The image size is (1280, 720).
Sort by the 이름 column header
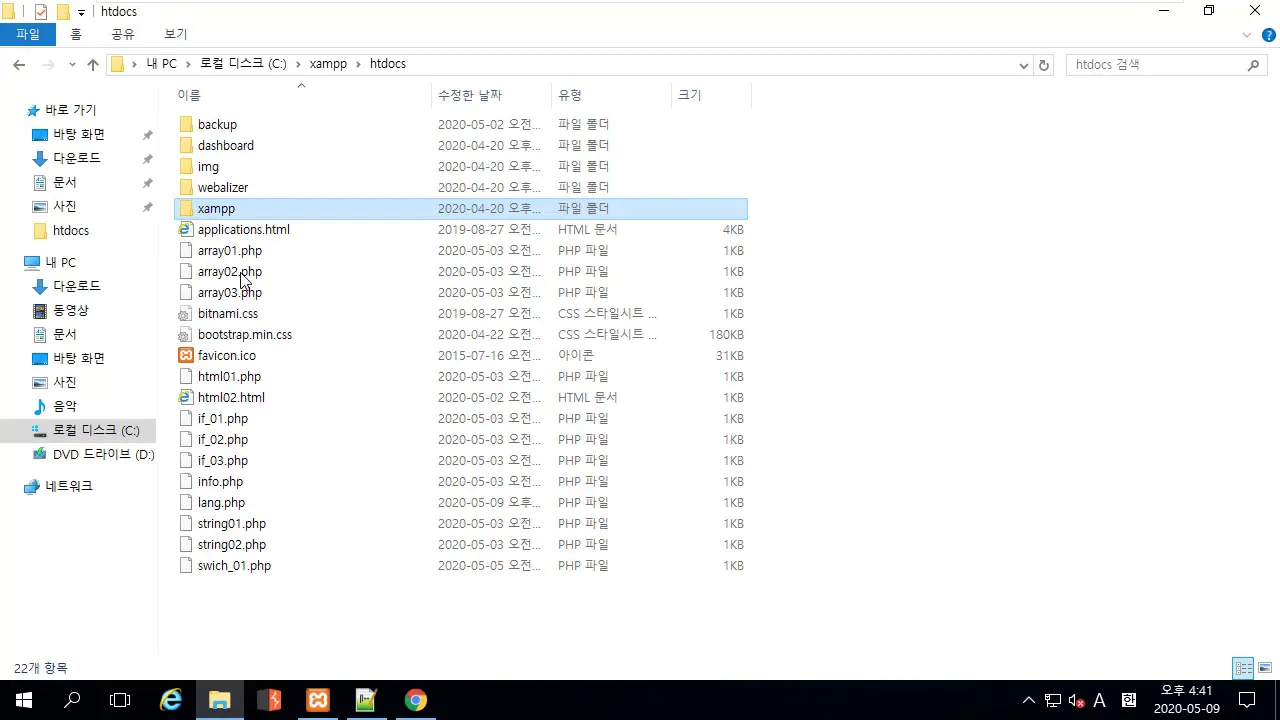pyautogui.click(x=304, y=95)
